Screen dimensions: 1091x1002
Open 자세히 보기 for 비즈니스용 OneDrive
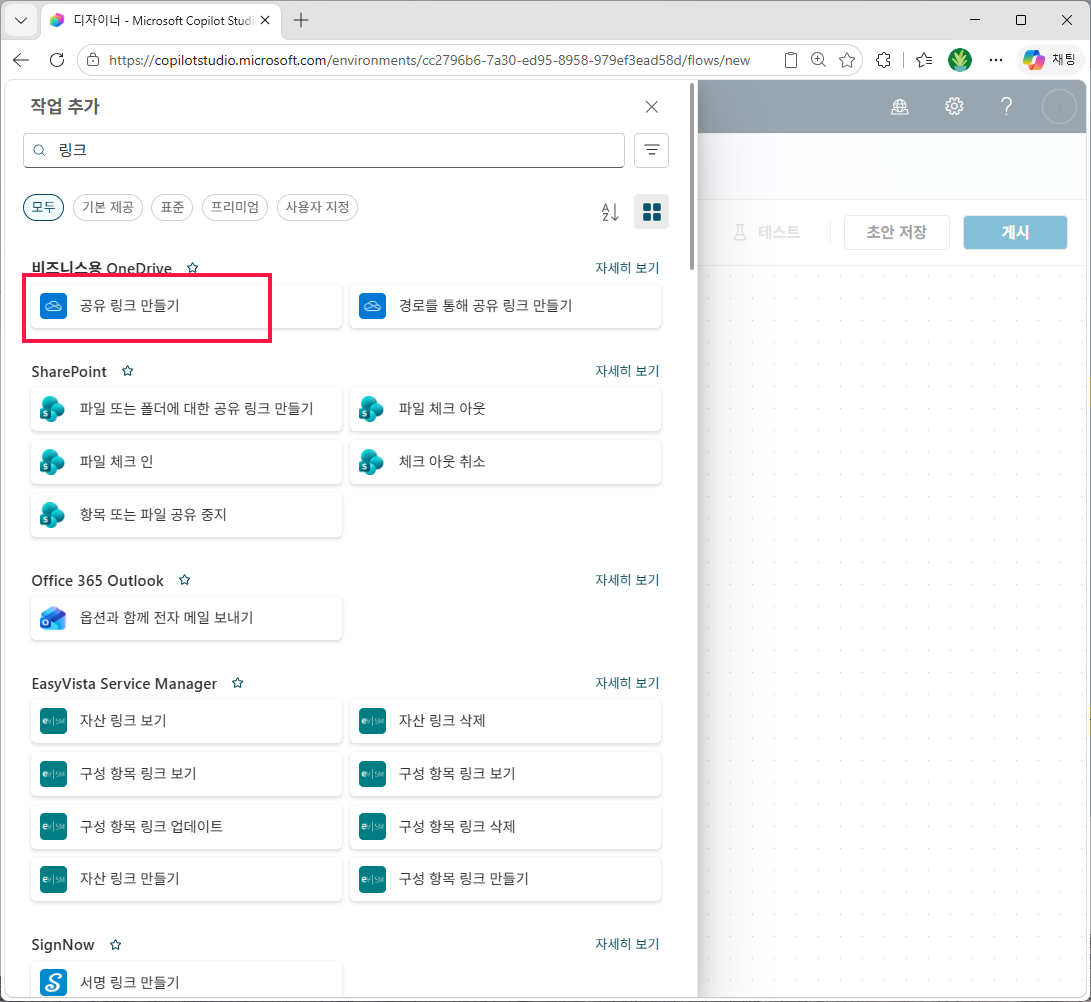click(627, 268)
